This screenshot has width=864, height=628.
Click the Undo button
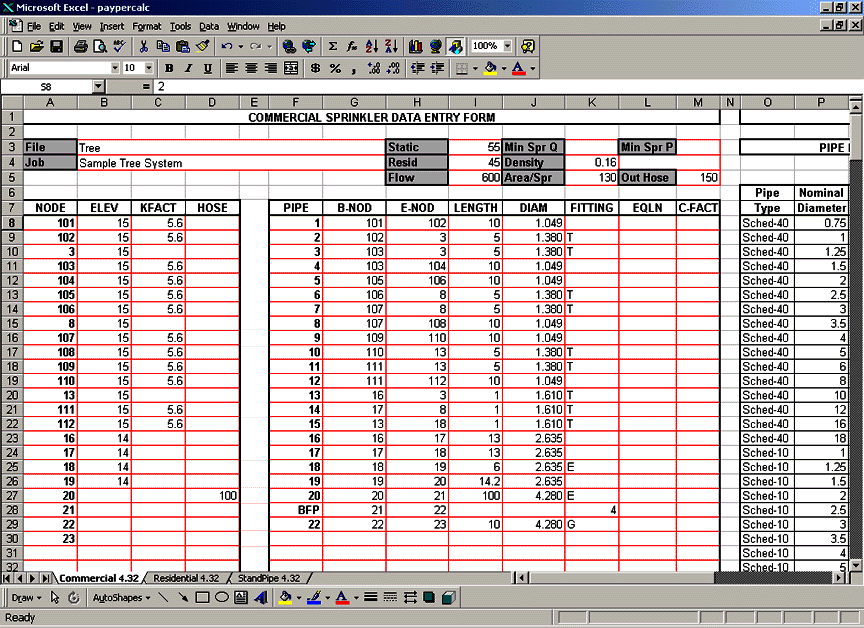click(228, 46)
